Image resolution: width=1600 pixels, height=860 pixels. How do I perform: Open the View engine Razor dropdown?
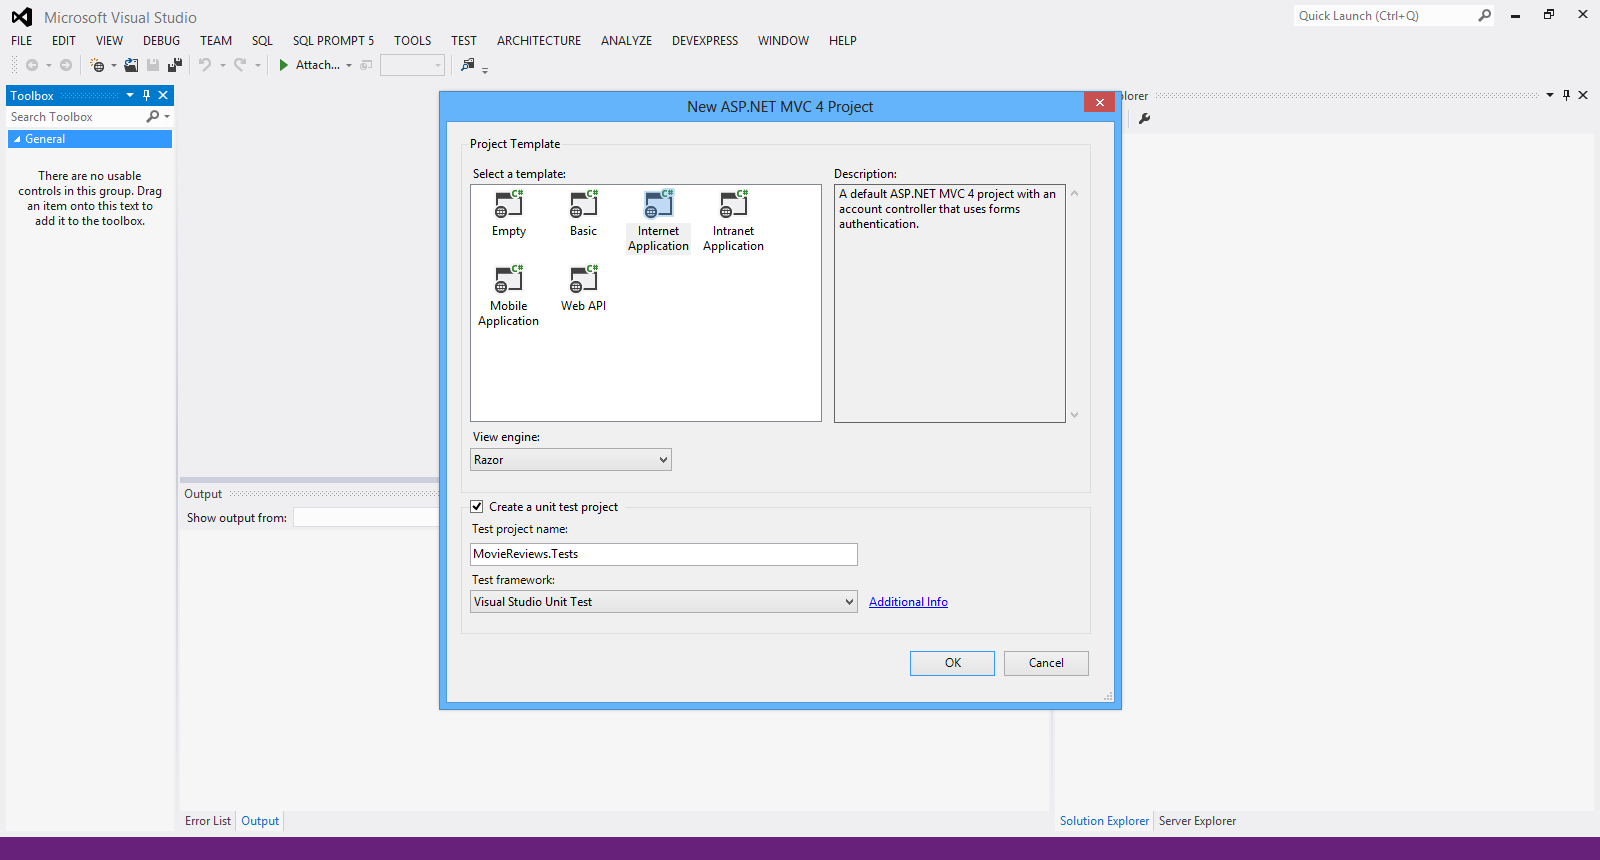tap(570, 460)
